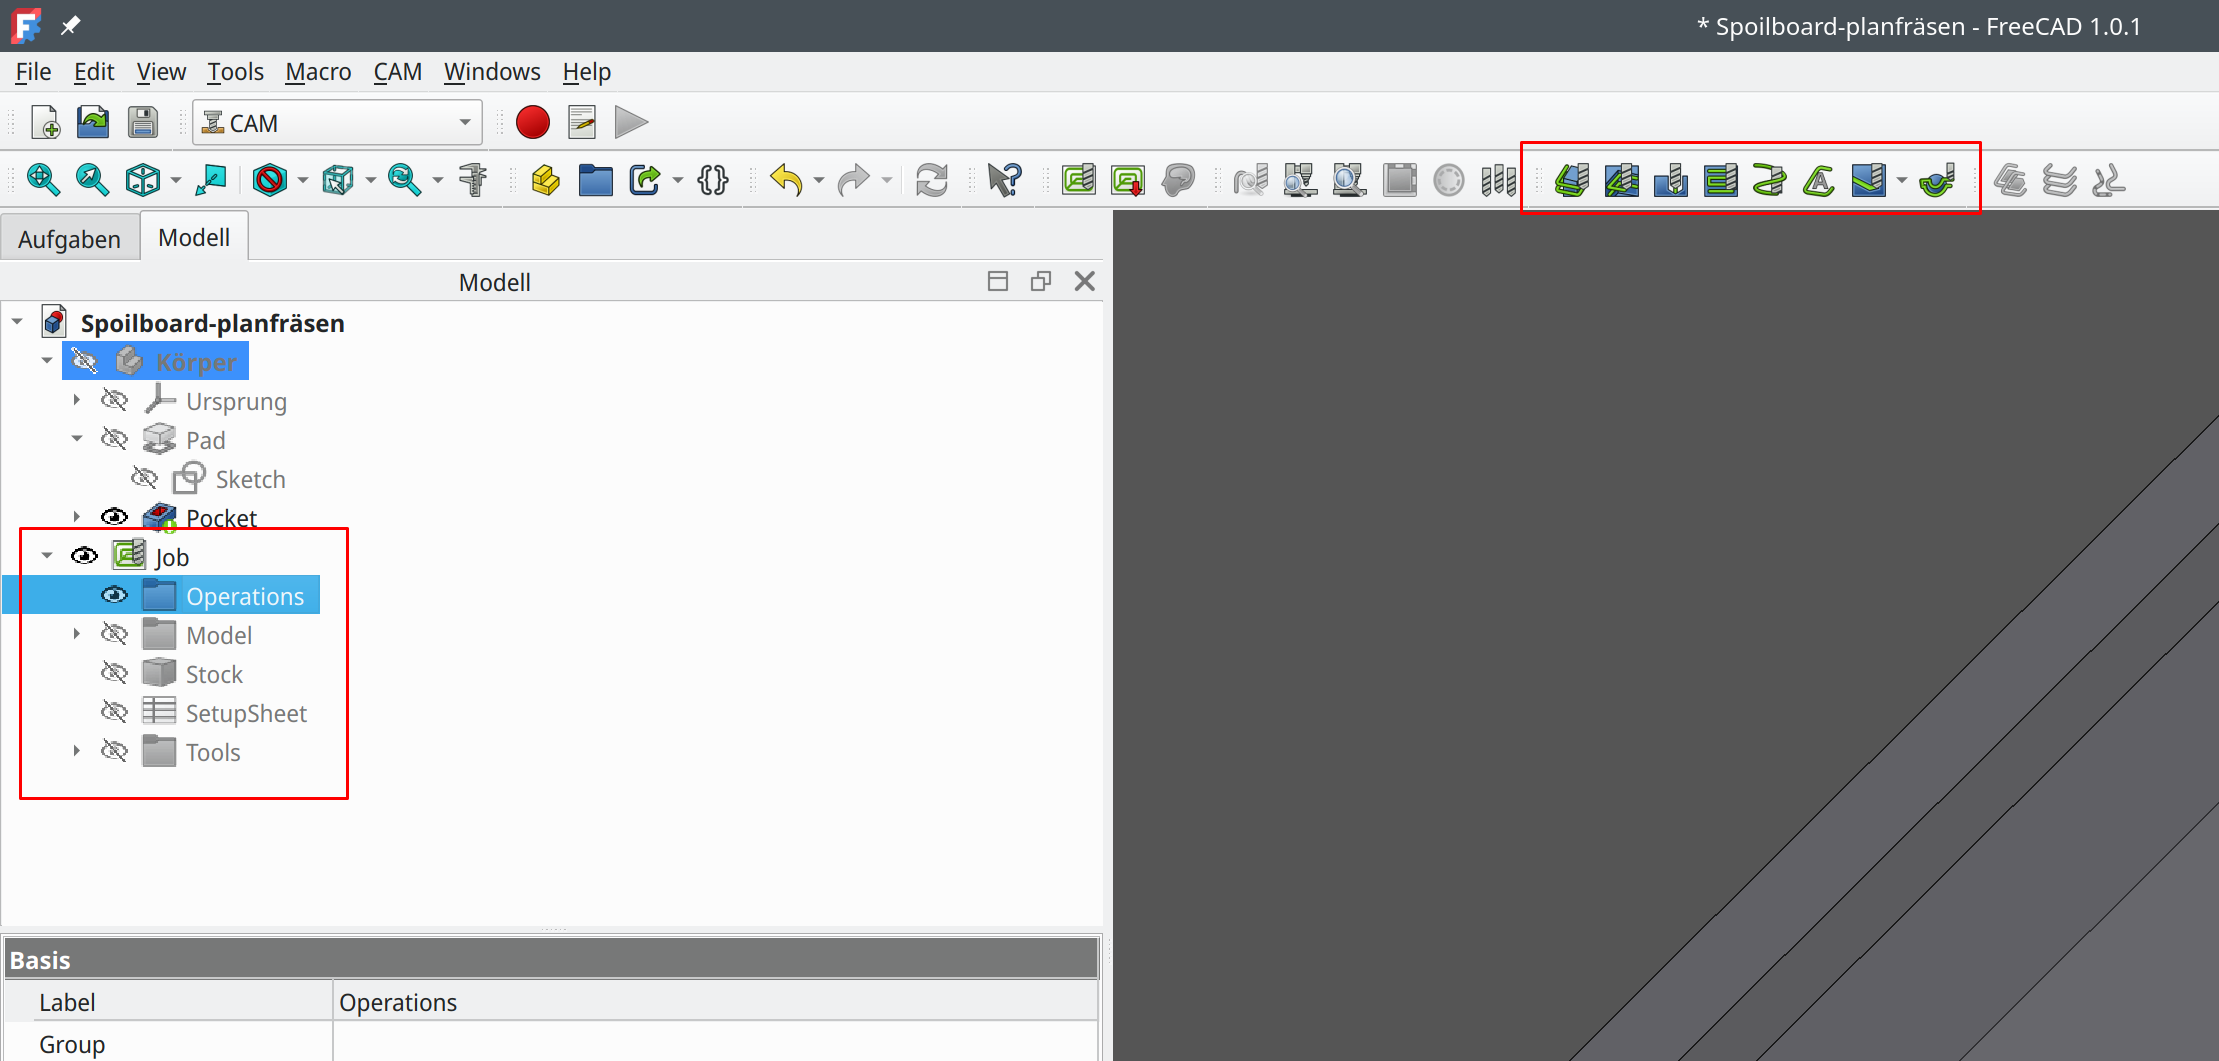Select the Helix operation tool

(1769, 181)
